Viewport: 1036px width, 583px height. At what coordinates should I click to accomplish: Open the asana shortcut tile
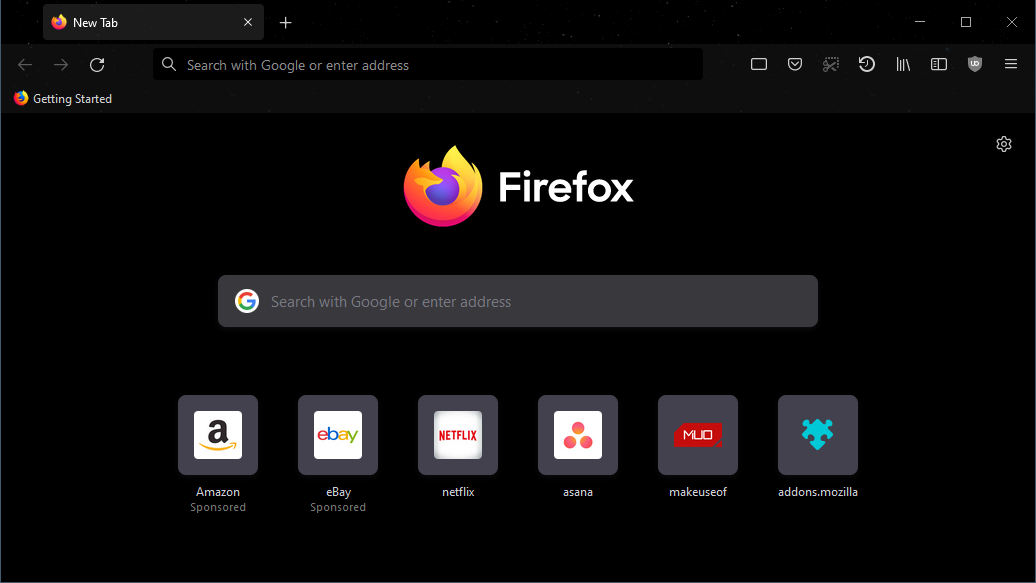(578, 435)
